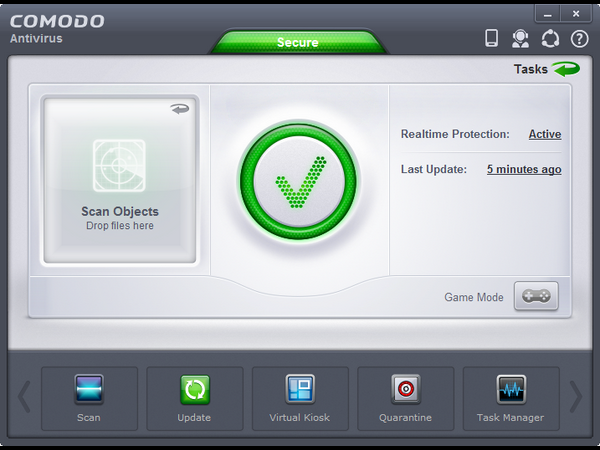Minimize the Comodo Antivirus window
The image size is (600, 450).
point(548,14)
